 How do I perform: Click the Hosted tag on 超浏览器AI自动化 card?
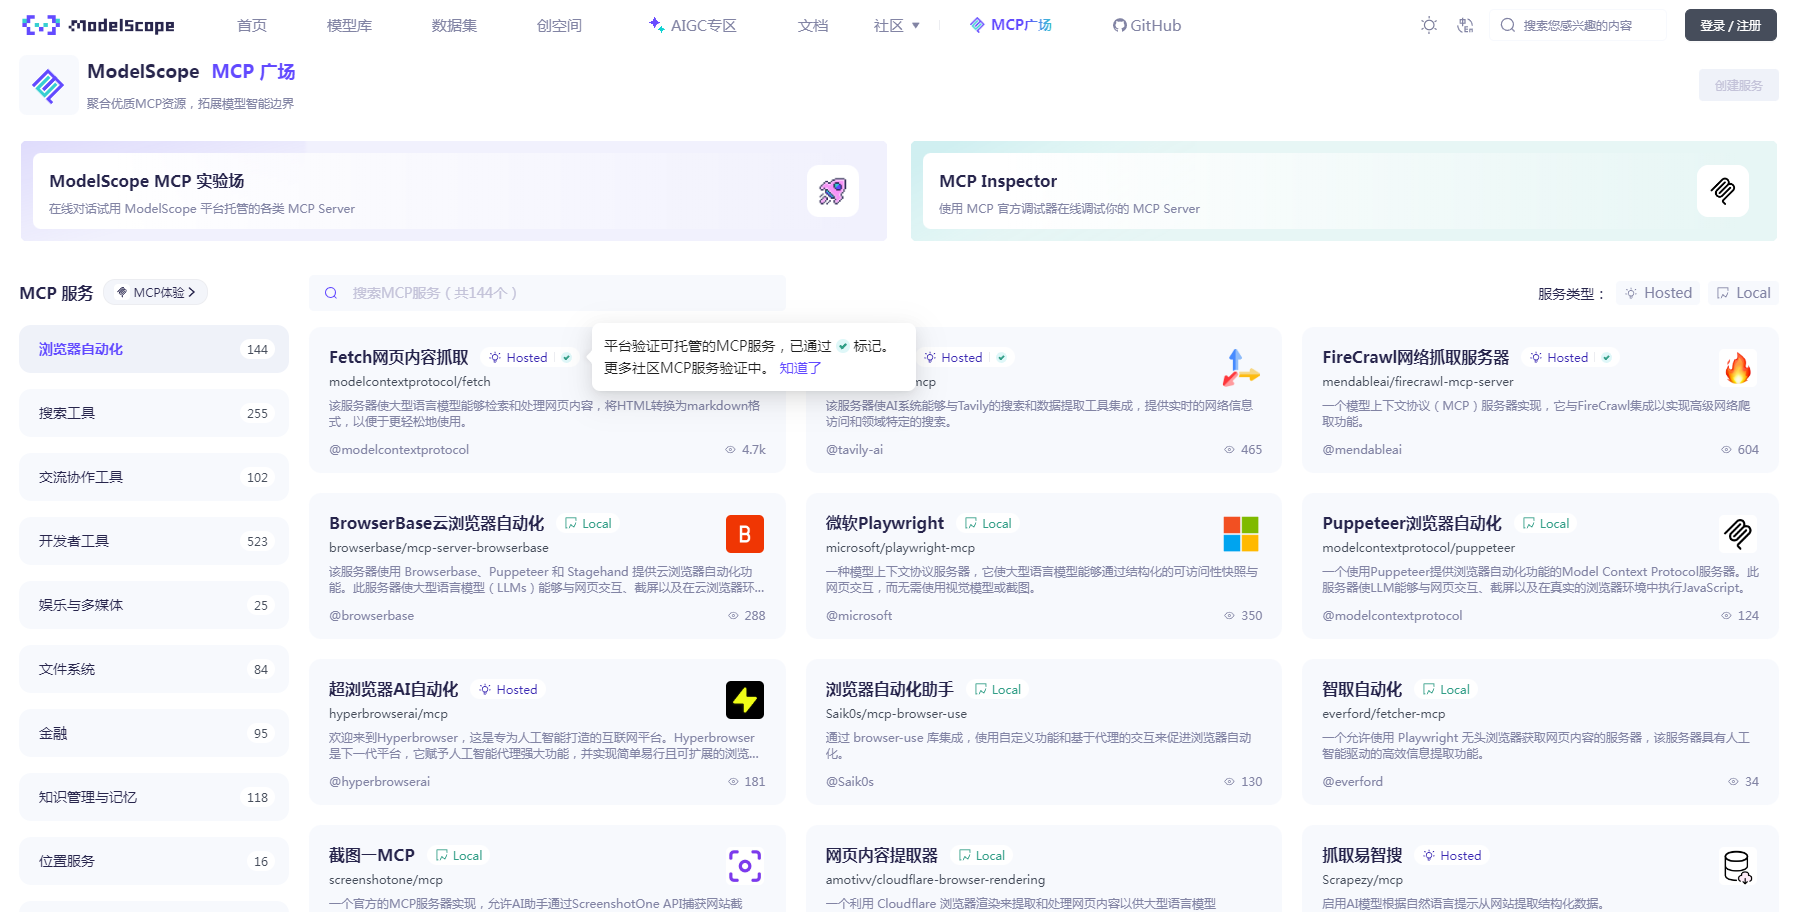click(508, 689)
